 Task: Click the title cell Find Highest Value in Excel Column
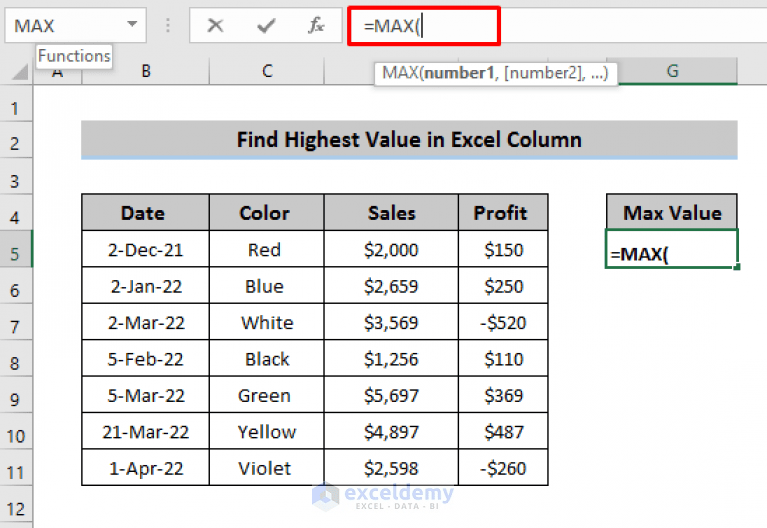(409, 140)
